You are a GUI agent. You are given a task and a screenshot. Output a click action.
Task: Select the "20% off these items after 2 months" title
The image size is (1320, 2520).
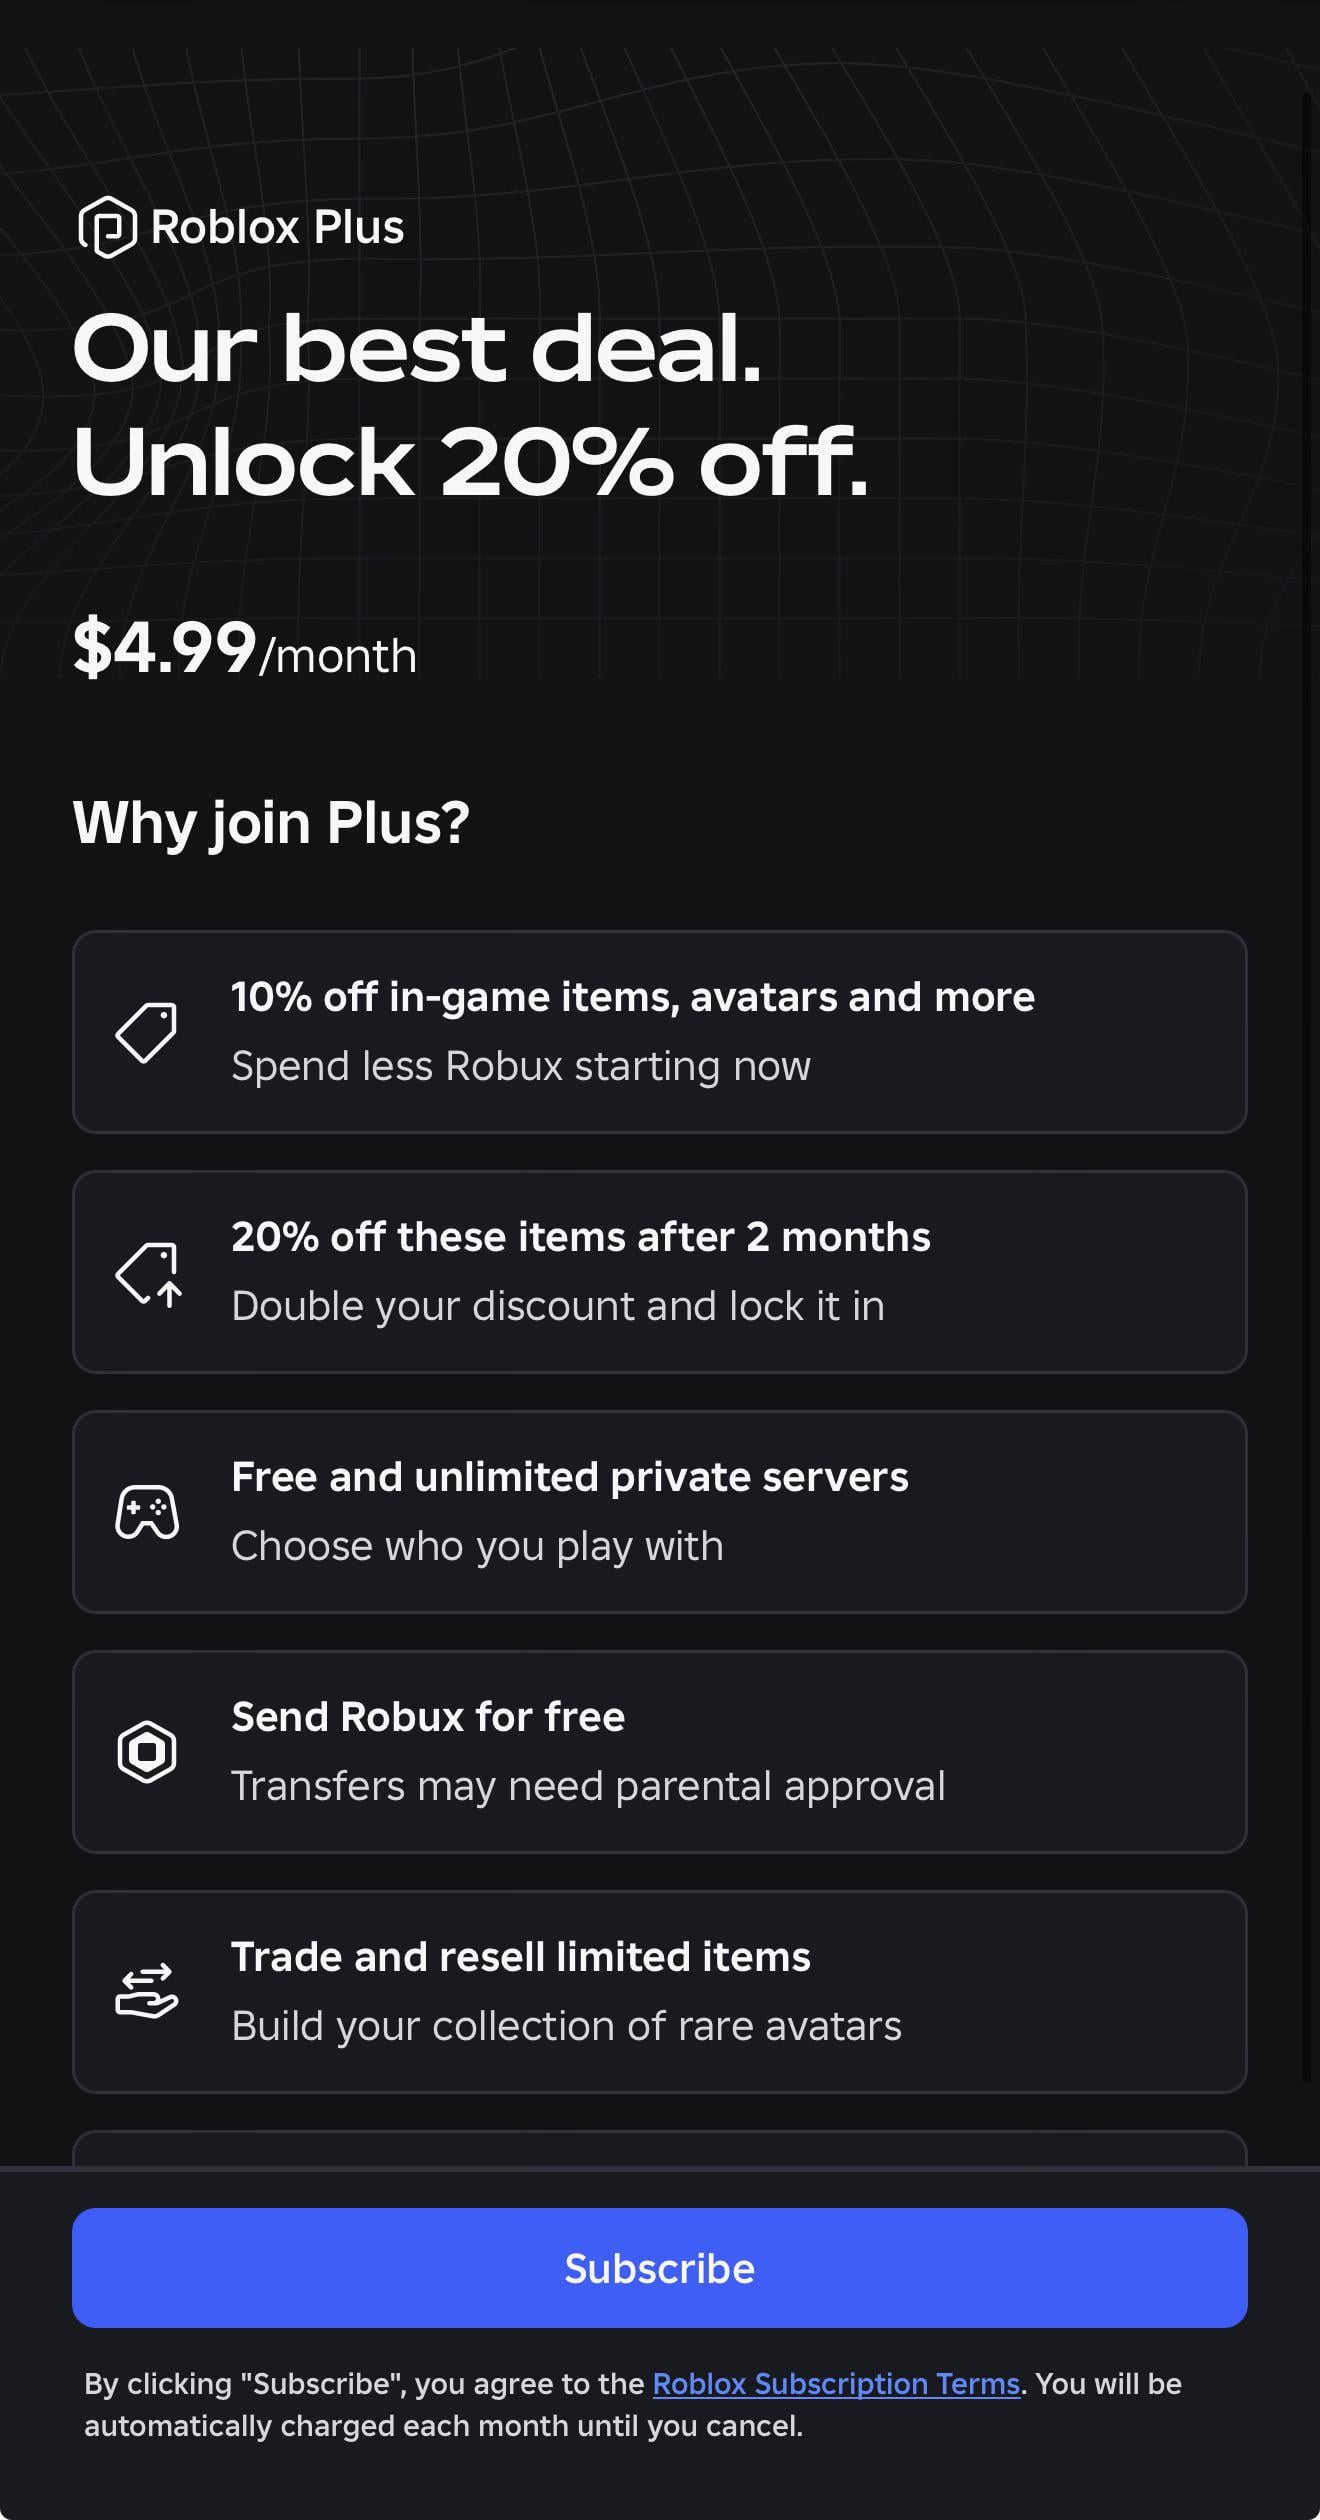580,1237
